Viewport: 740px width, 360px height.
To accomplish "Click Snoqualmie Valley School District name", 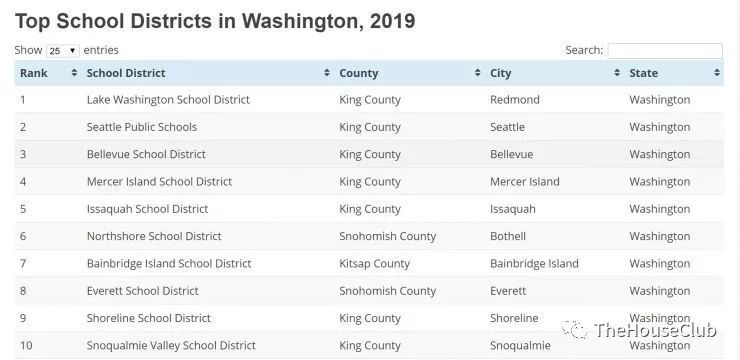I will pos(171,345).
